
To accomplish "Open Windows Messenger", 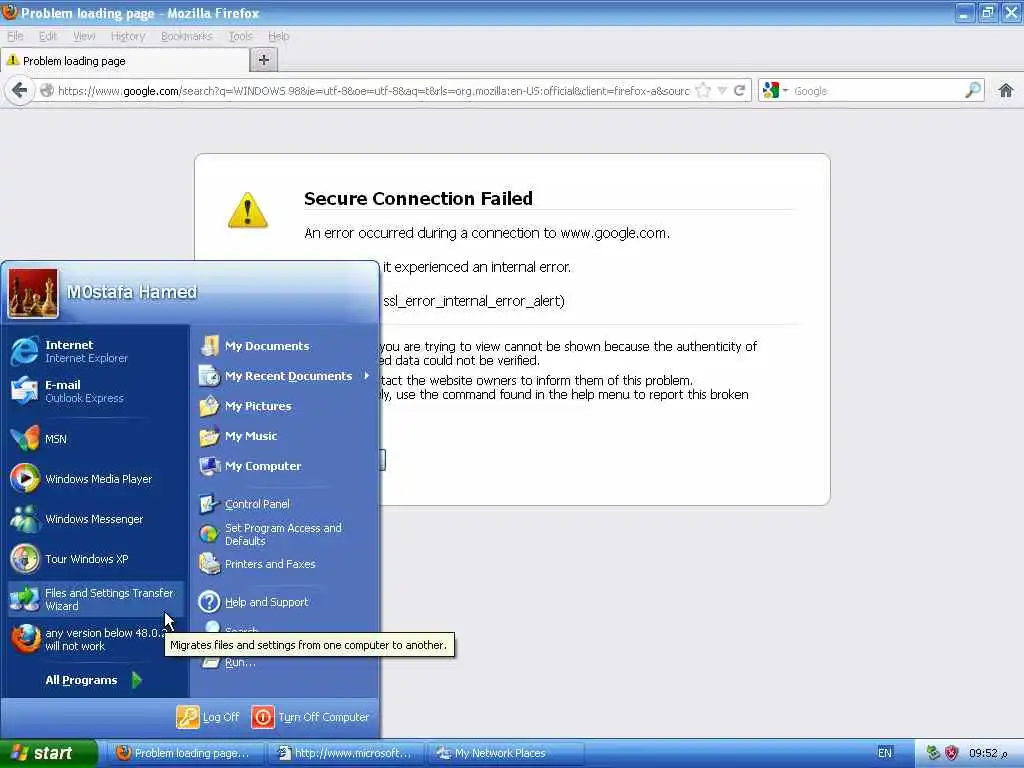I will tap(95, 519).
